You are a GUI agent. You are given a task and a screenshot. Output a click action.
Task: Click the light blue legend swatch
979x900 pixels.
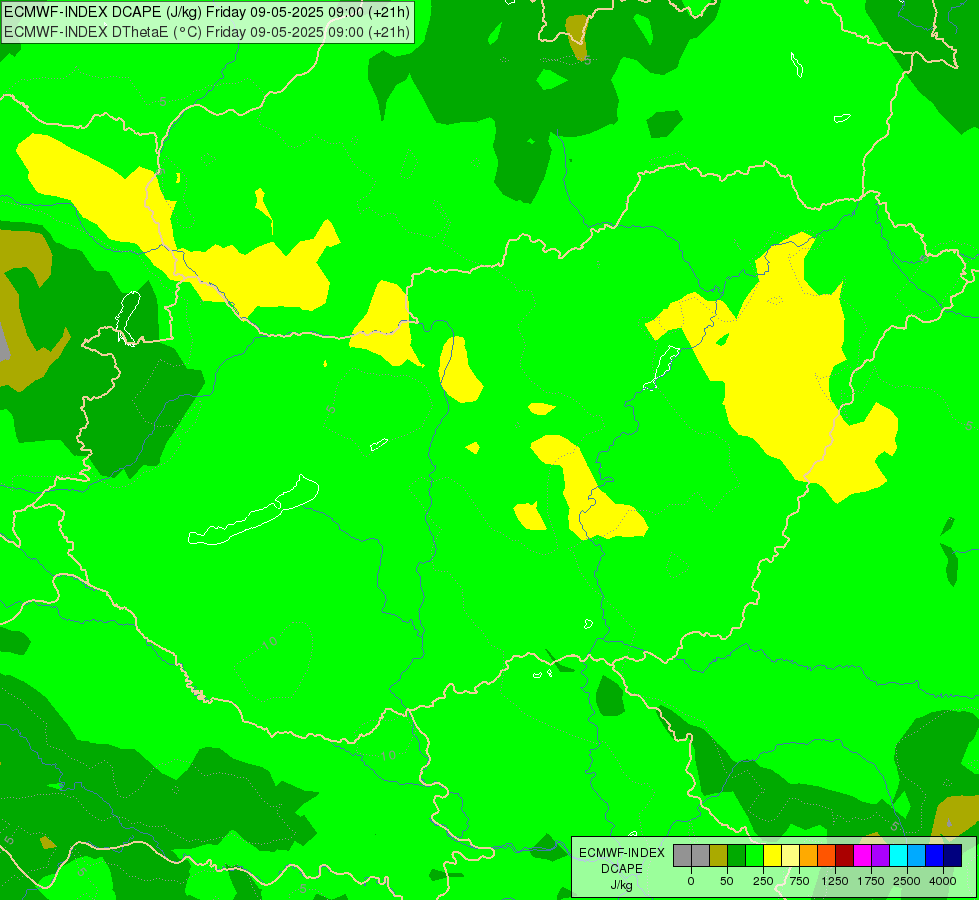pyautogui.click(x=917, y=856)
